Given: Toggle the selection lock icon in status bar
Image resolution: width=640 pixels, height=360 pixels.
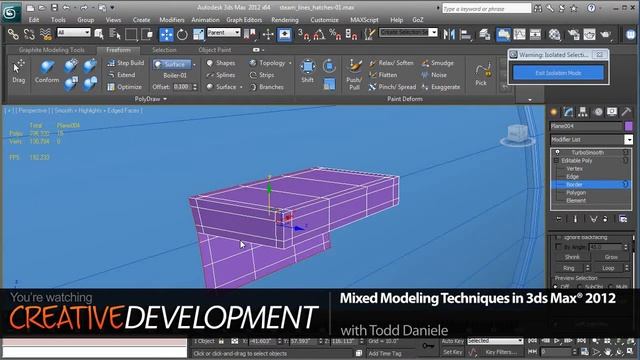Looking at the screenshot, I should [x=221, y=341].
